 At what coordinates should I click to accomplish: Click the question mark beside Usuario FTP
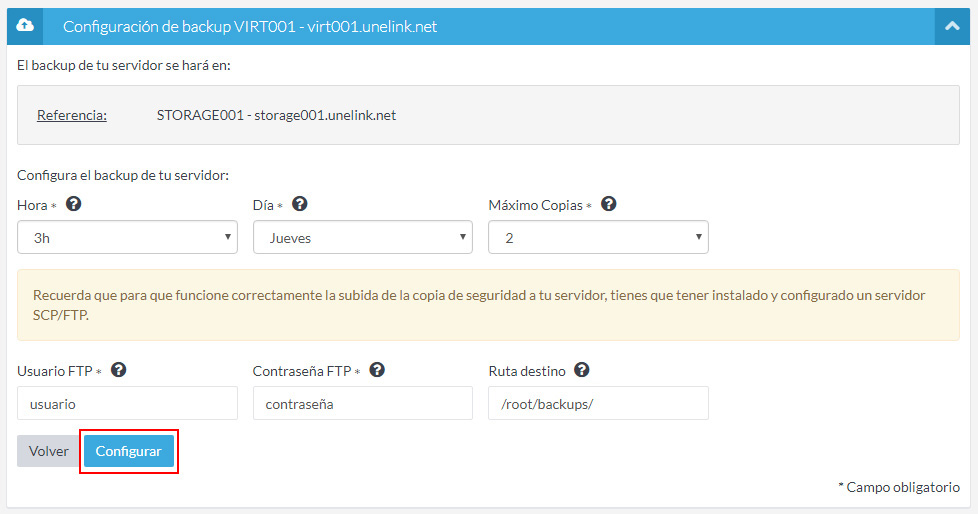coord(119,370)
